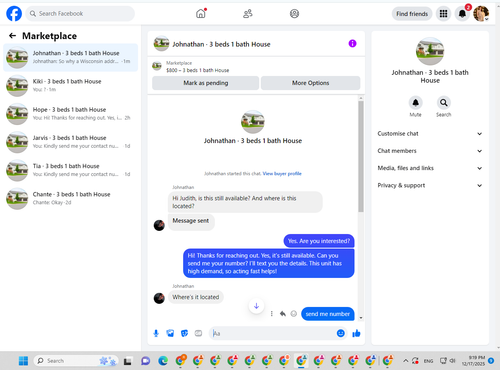This screenshot has width=500, height=370.
Task: Choose a sticker icon in composer
Action: 184,333
